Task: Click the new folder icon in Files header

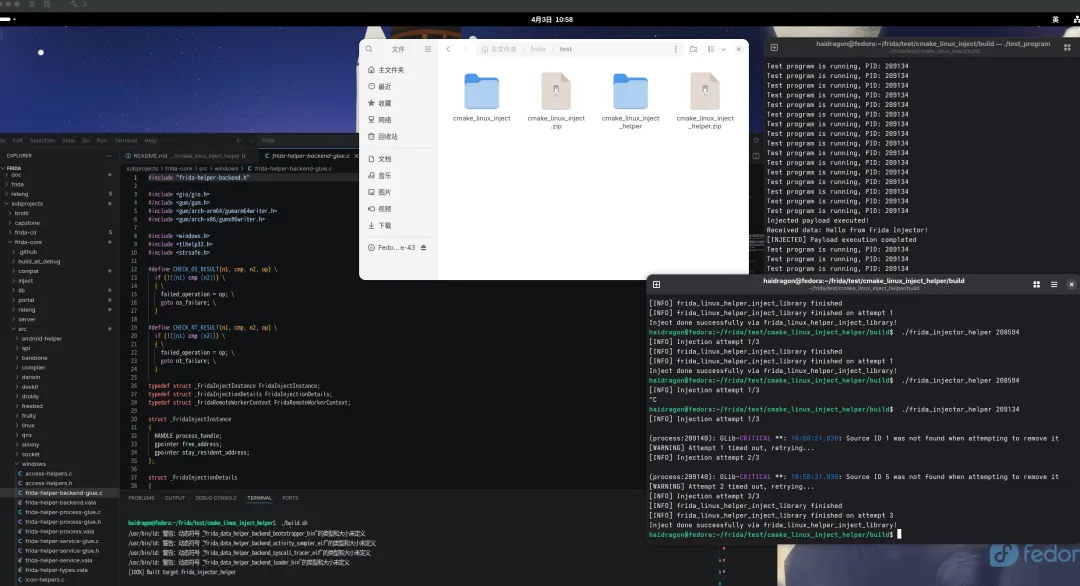Action: coord(694,50)
